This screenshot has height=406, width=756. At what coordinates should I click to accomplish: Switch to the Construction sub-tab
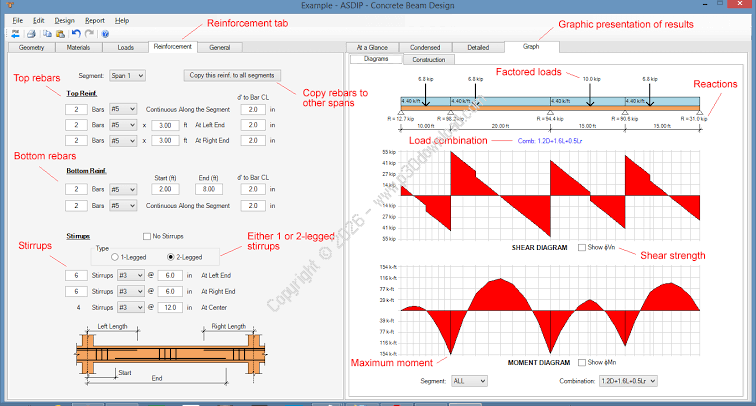(x=429, y=60)
